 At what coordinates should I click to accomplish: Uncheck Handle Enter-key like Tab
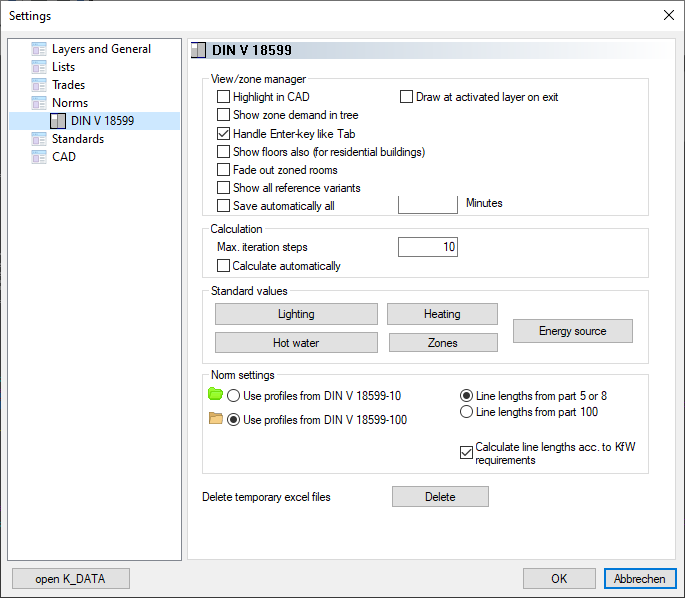223,133
